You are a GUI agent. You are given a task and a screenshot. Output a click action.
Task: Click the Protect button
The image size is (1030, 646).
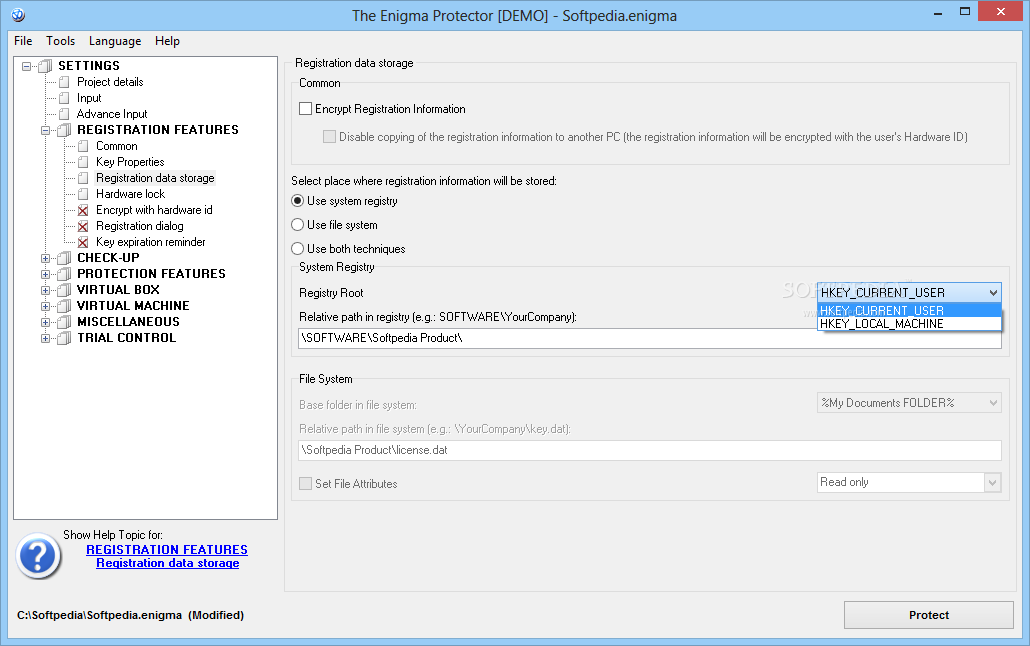click(928, 615)
